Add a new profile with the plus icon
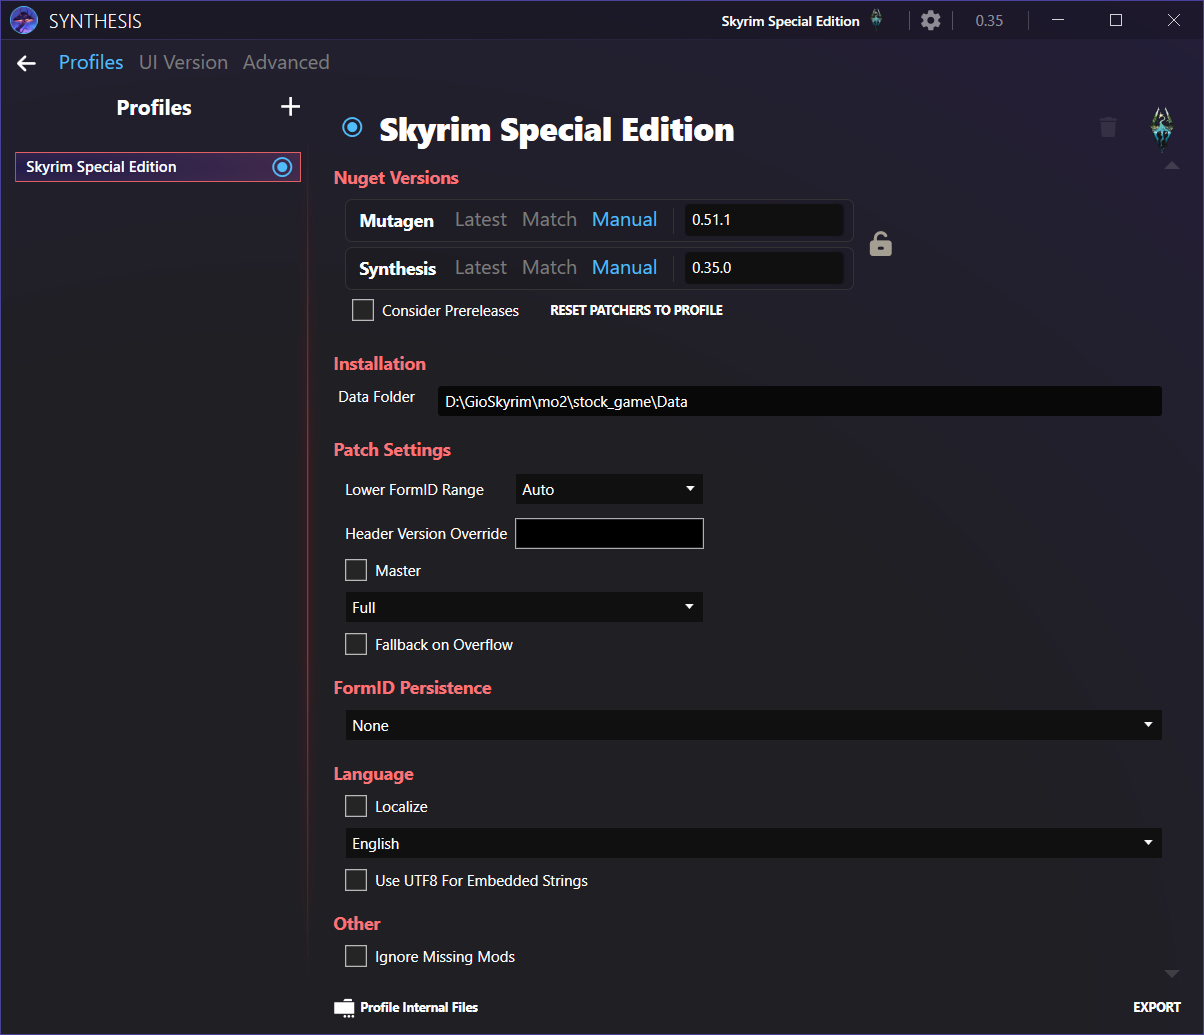Image resolution: width=1204 pixels, height=1035 pixels. [290, 106]
